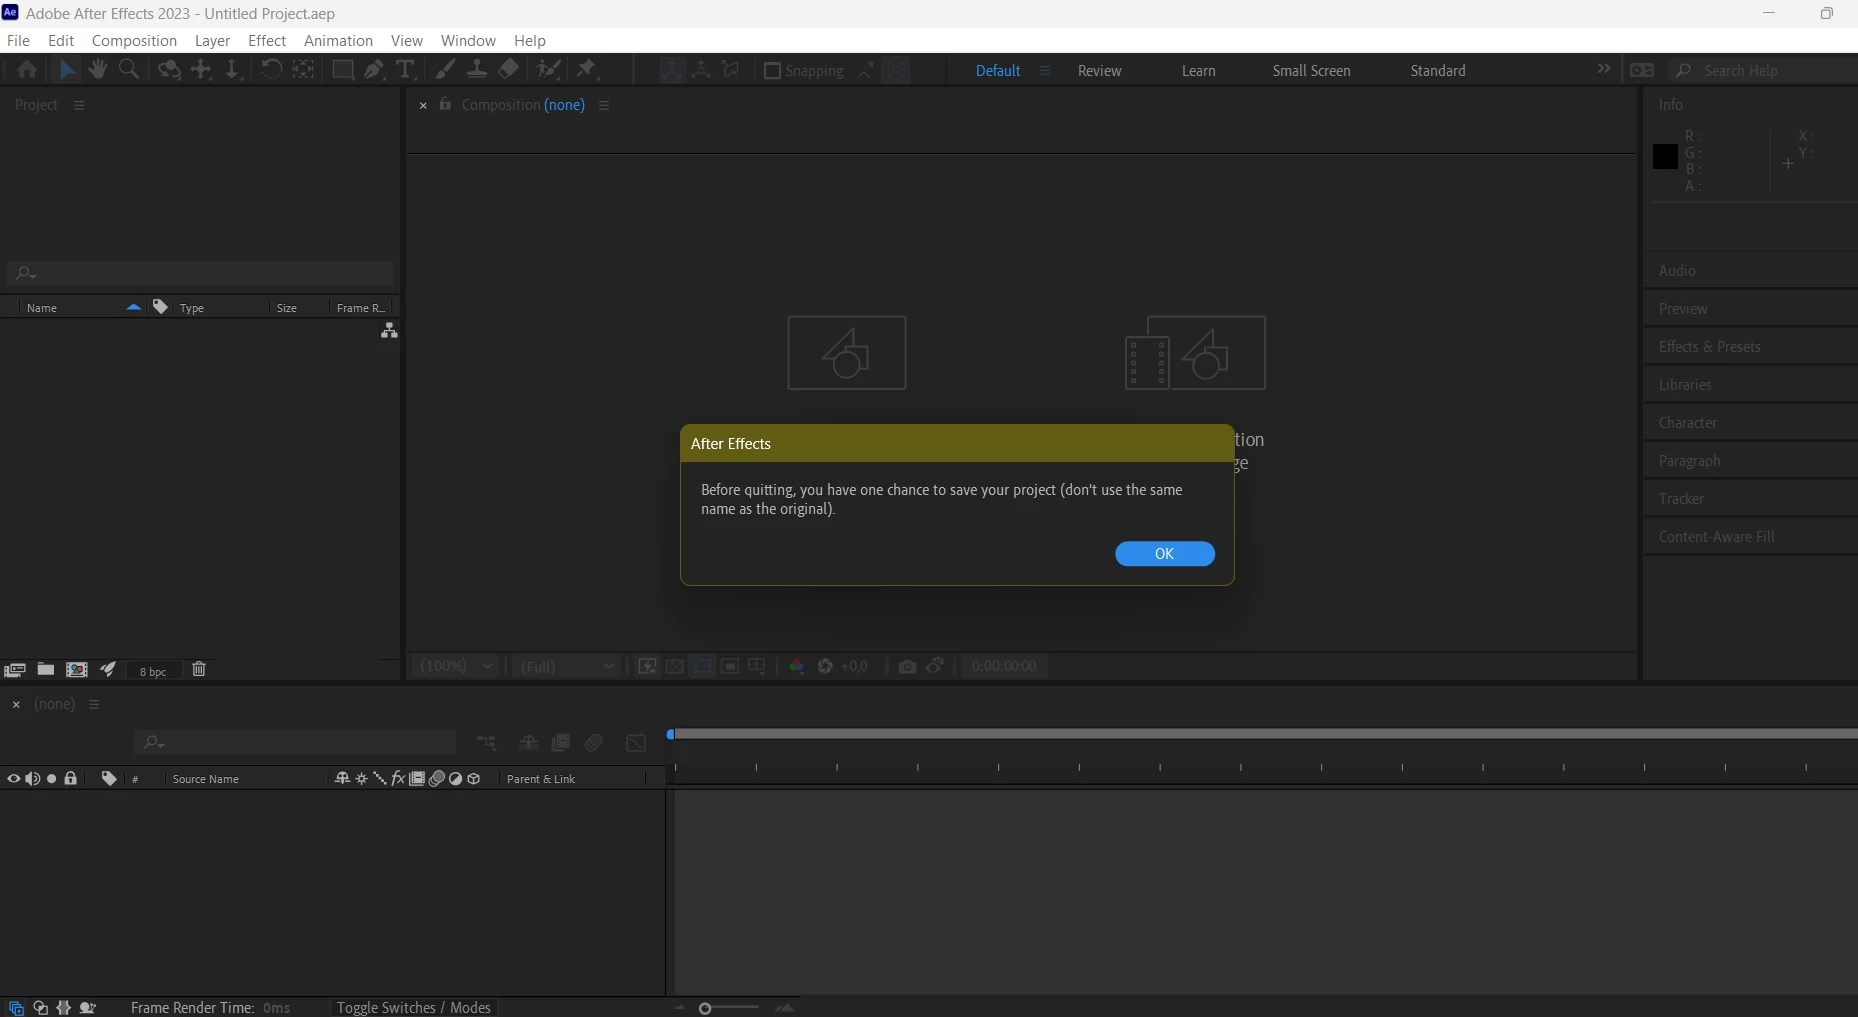Click the Interpret Footage icon
Screen dimensions: 1858x1017
[x=14, y=670]
